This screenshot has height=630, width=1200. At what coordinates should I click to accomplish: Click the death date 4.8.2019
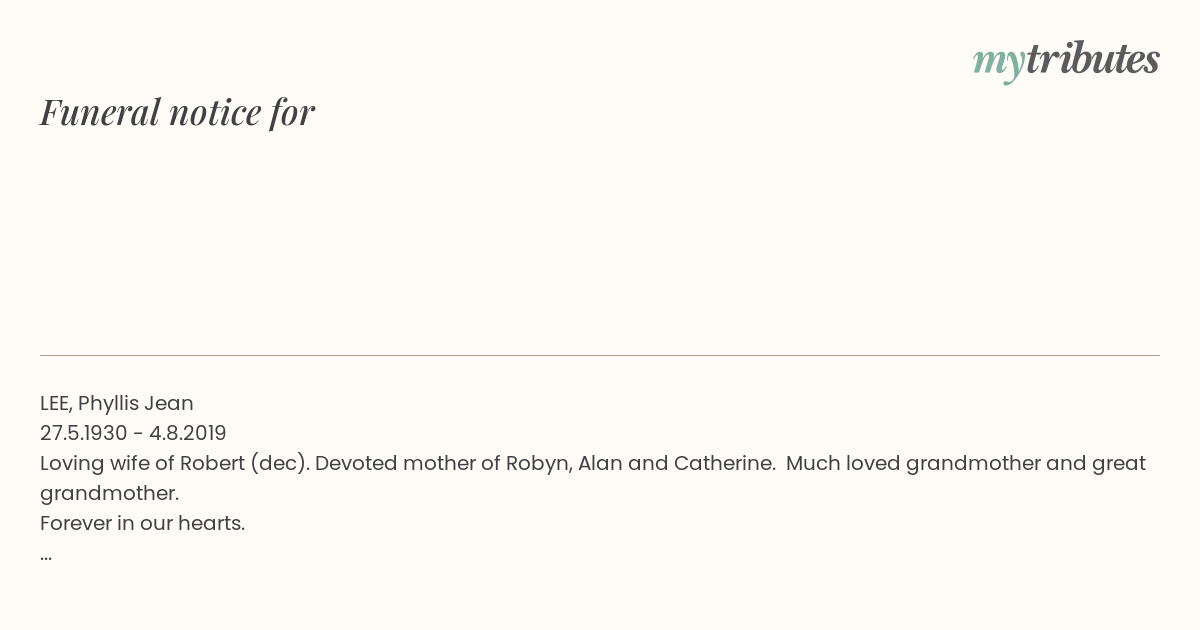point(188,433)
